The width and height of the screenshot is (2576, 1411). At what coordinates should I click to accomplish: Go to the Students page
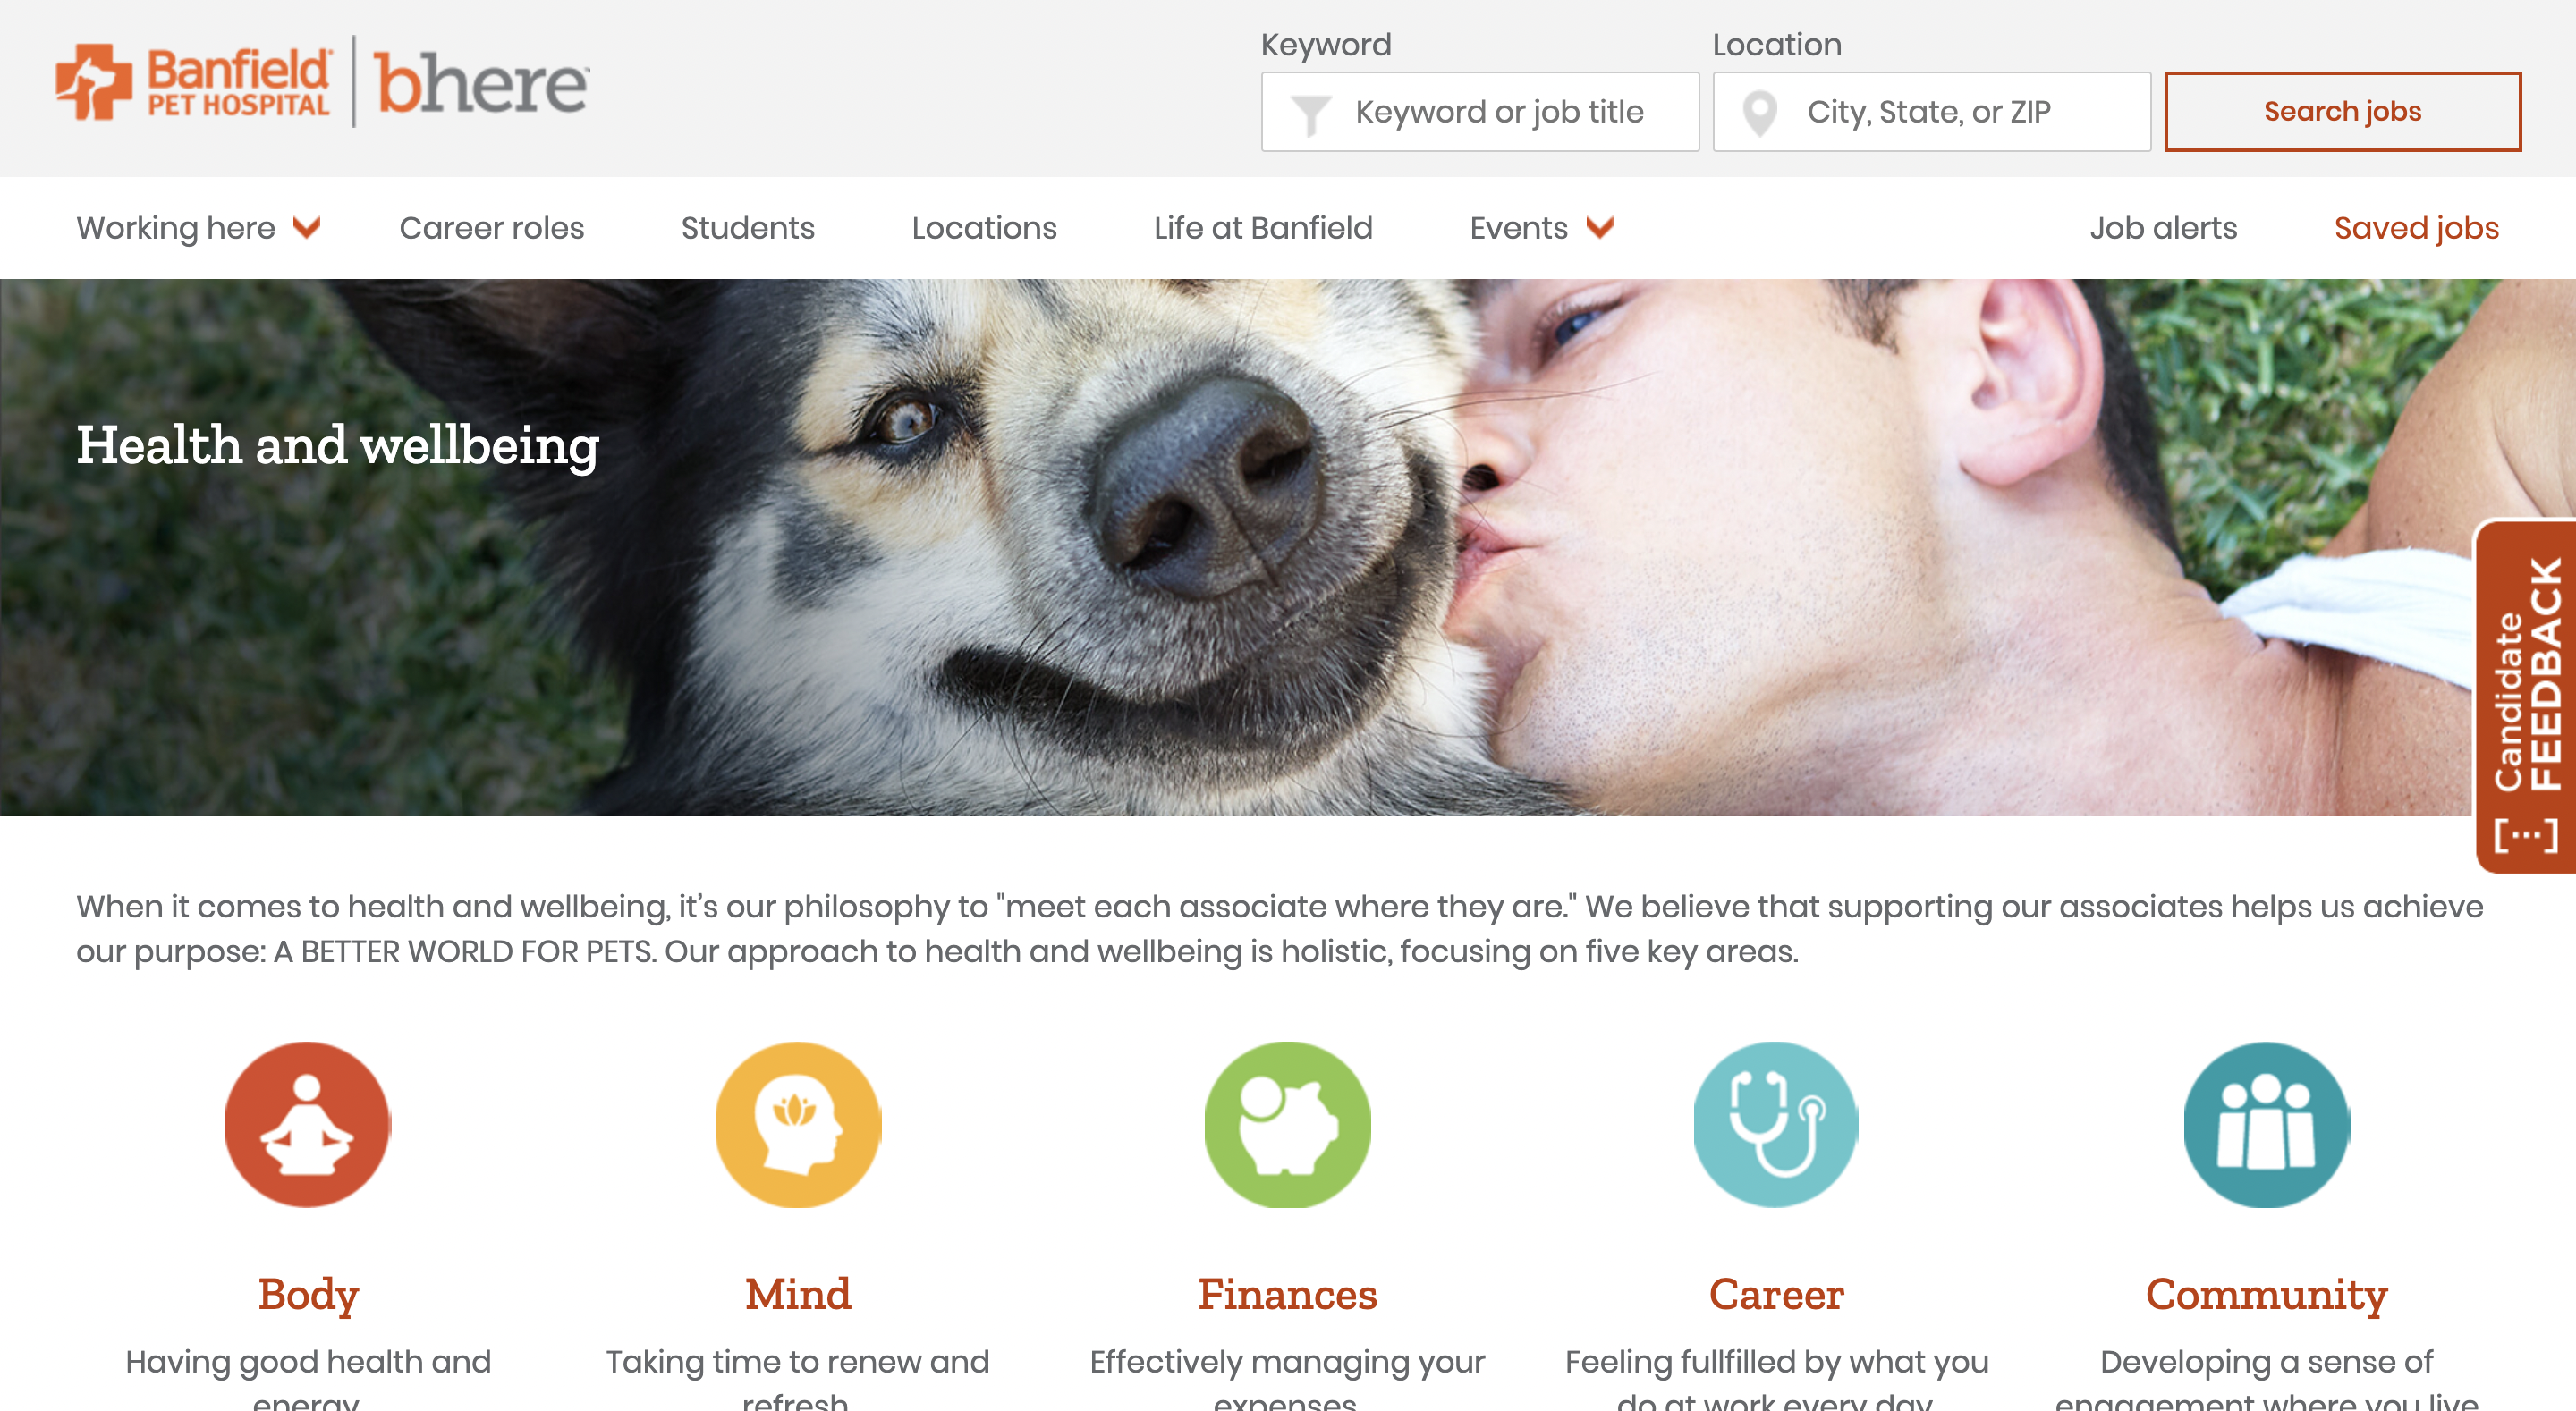point(748,228)
